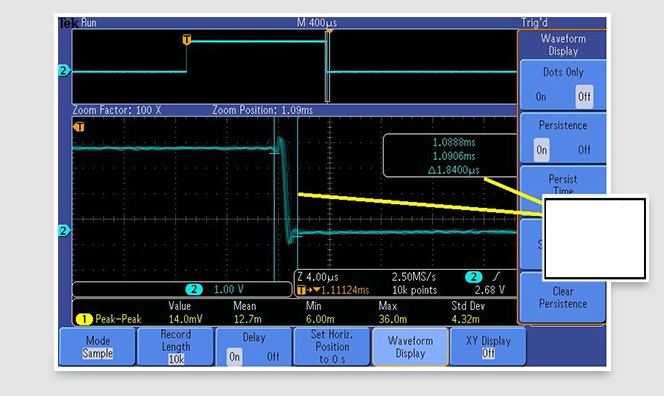Viewport: 664px width, 396px height.
Task: Open the Persist Time side menu item
Action: (x=562, y=185)
